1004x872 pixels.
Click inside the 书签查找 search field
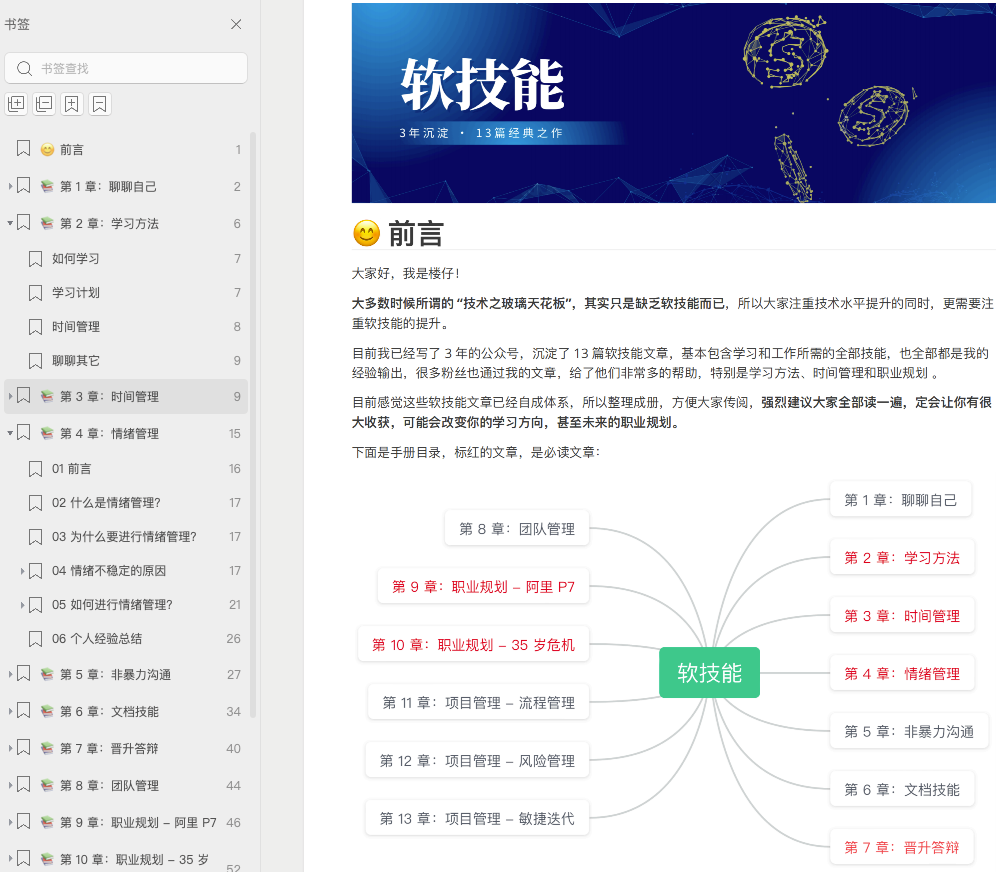126,69
